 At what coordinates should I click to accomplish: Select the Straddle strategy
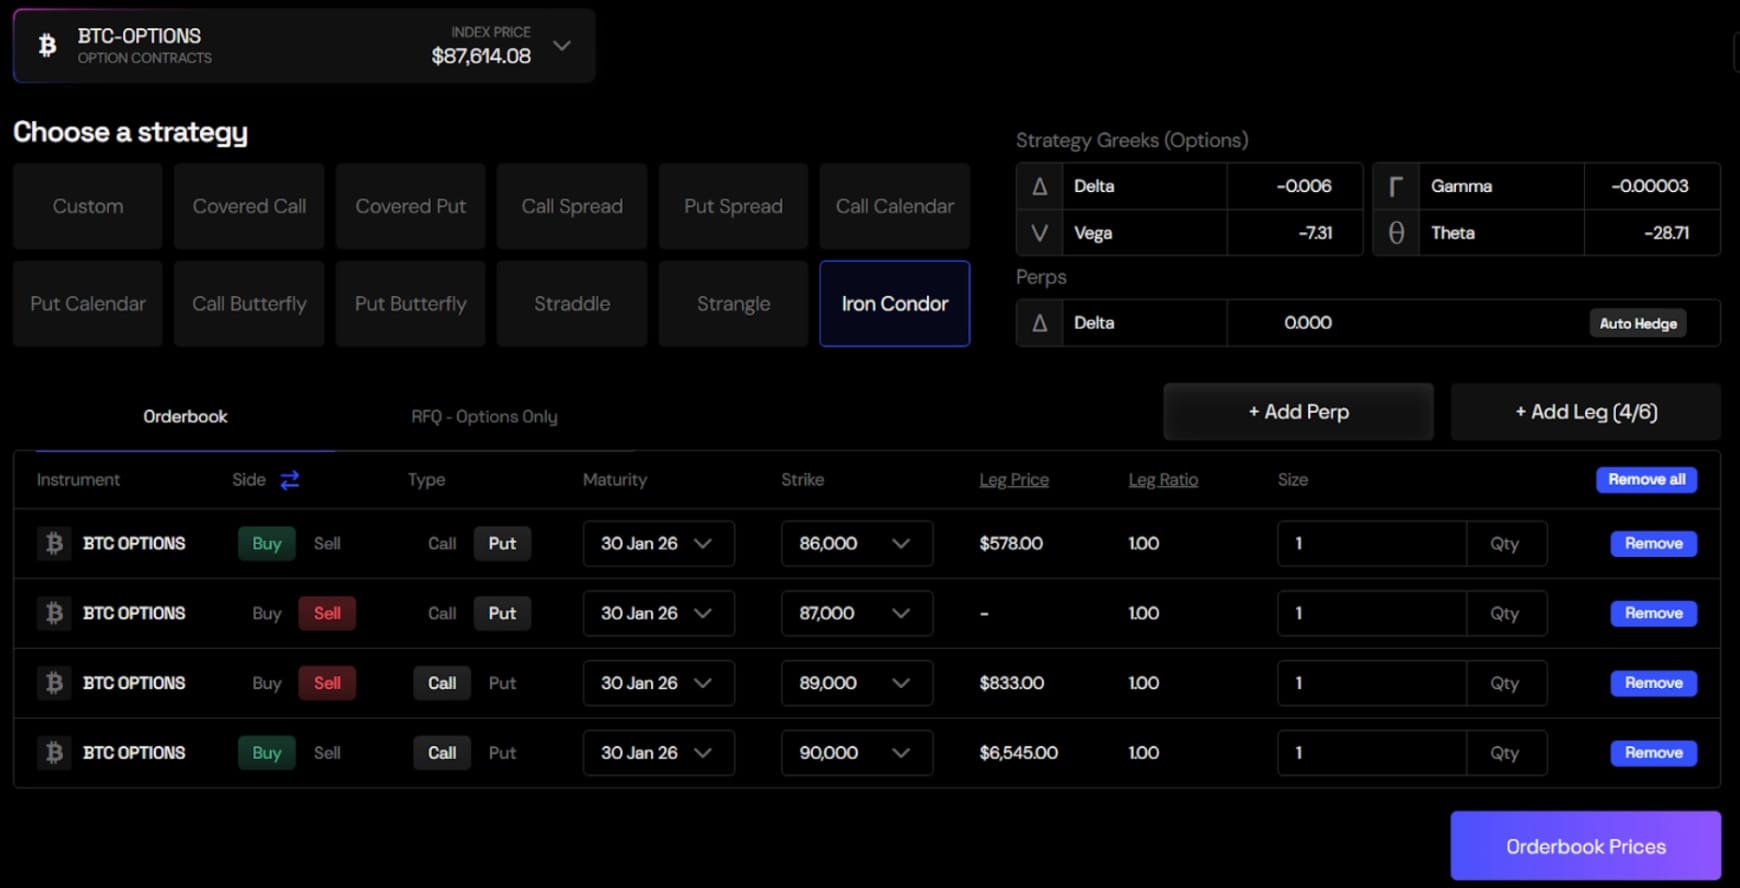click(572, 304)
